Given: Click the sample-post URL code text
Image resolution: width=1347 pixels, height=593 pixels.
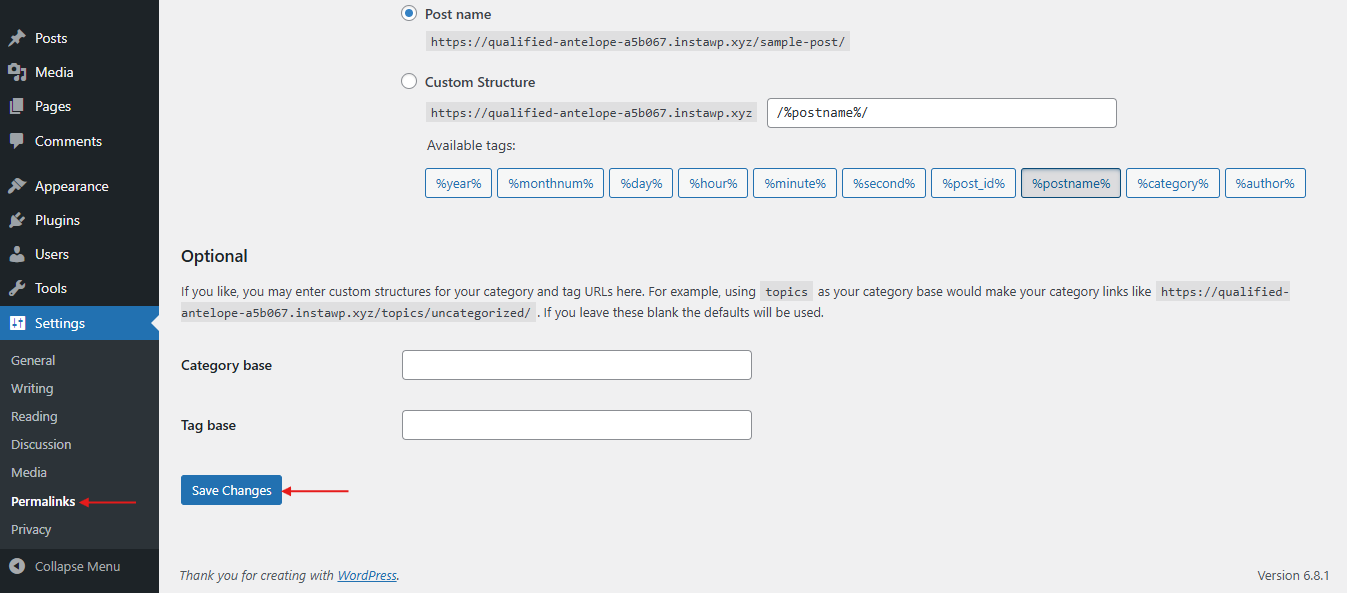Looking at the screenshot, I should click(638, 42).
